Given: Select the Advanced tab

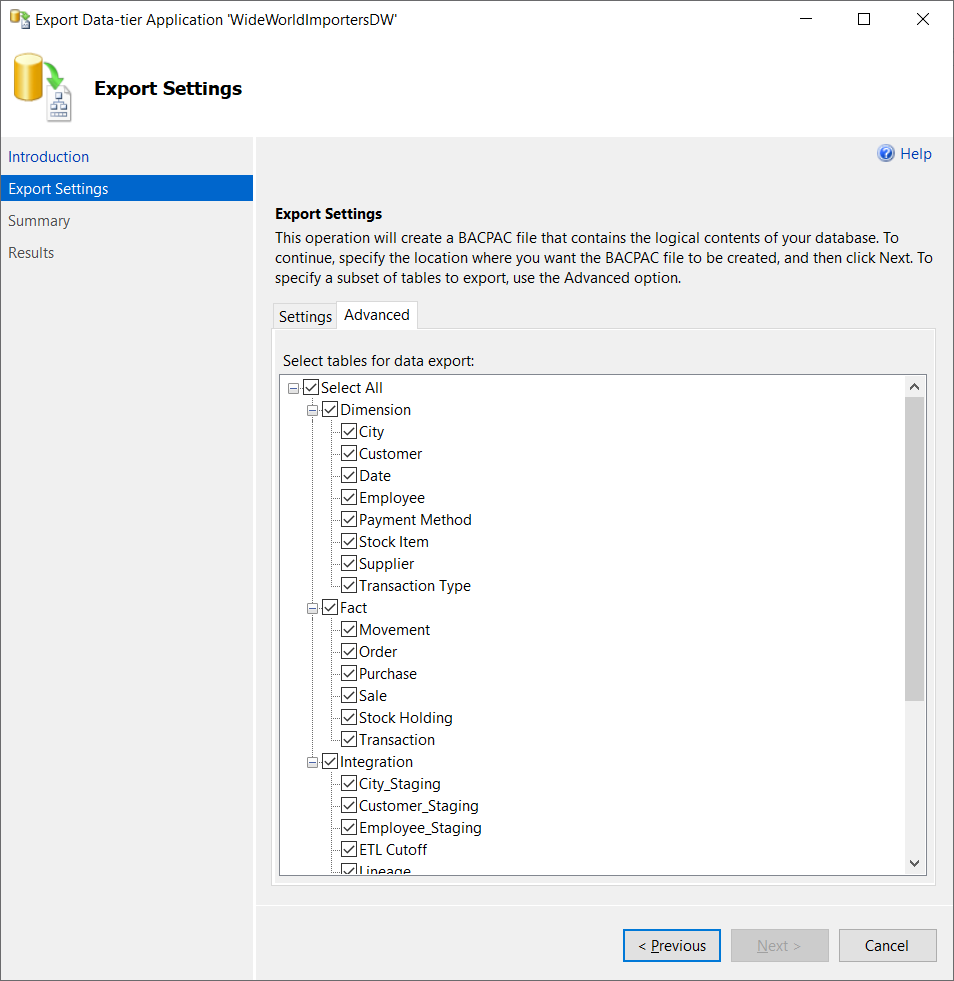Looking at the screenshot, I should tap(377, 314).
